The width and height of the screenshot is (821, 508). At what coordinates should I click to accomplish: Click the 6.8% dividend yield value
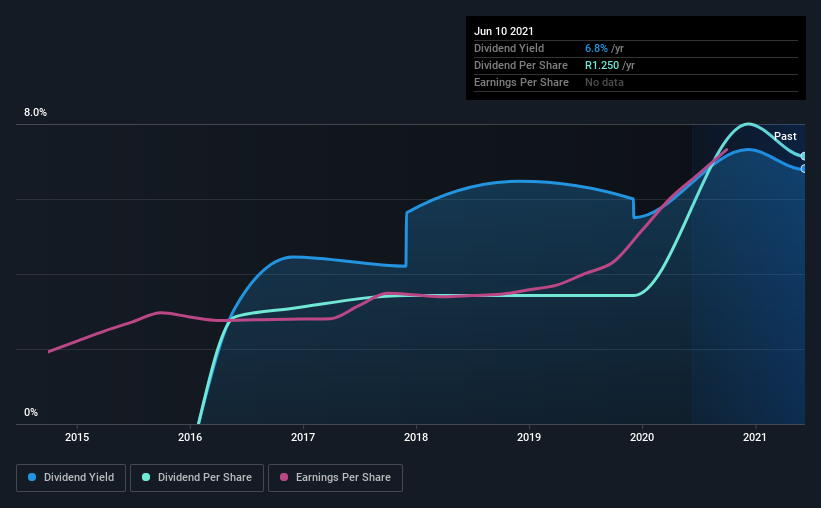596,48
